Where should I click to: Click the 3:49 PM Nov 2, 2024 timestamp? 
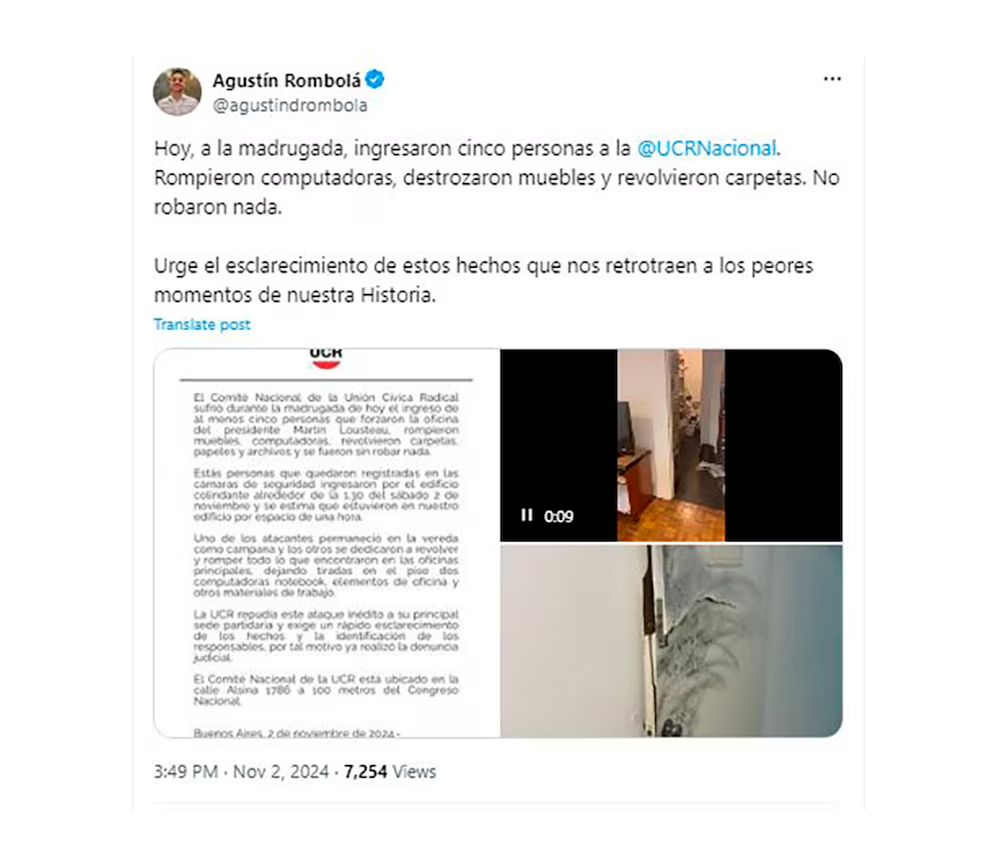tap(241, 772)
